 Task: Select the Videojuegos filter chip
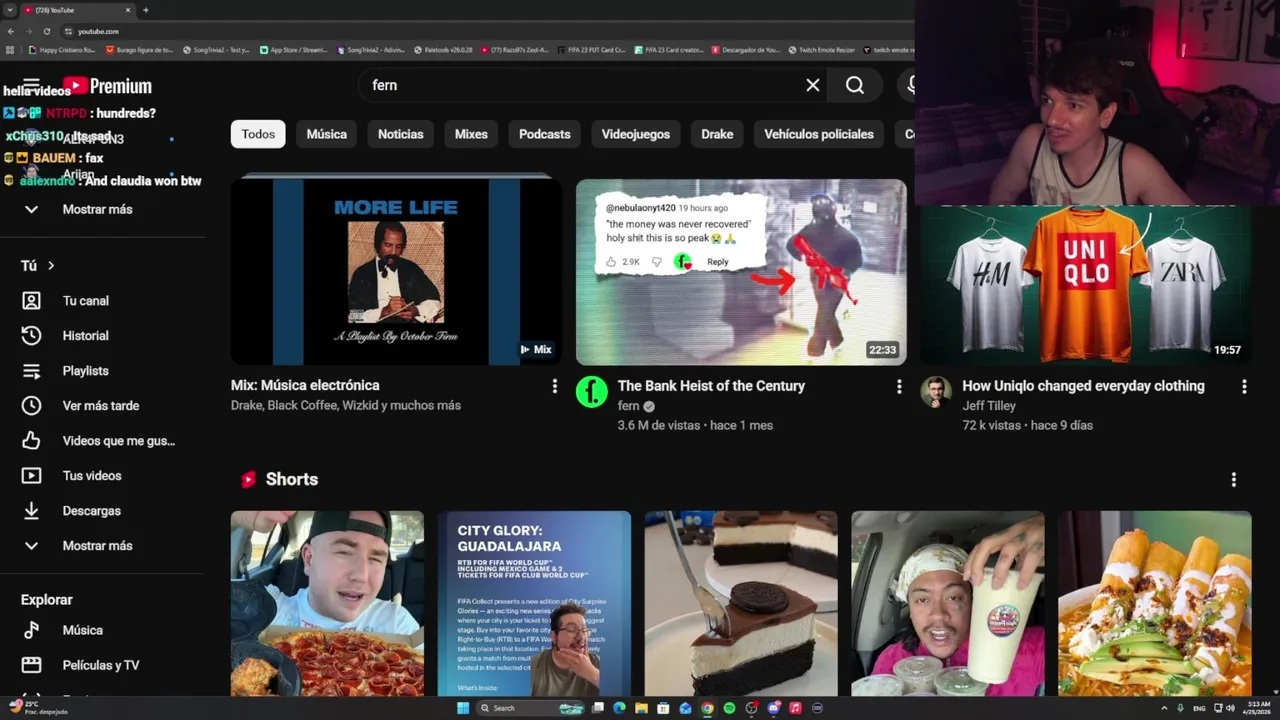click(x=636, y=134)
